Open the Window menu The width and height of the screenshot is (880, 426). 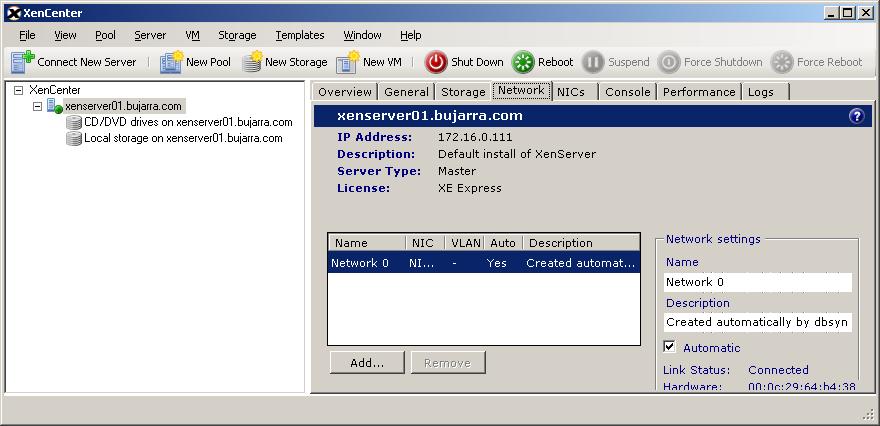[362, 35]
